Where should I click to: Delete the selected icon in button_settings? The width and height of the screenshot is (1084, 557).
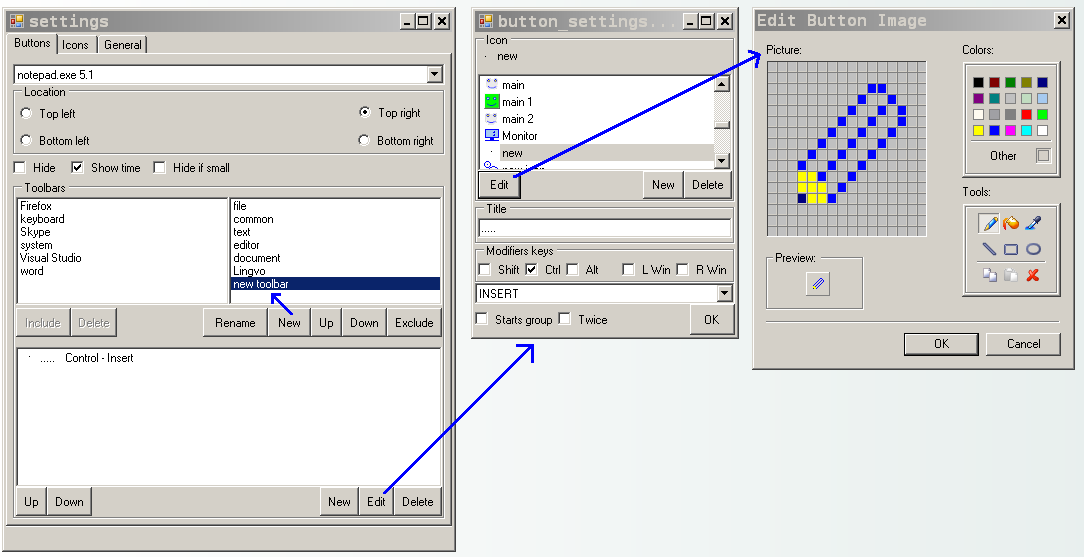(707, 185)
